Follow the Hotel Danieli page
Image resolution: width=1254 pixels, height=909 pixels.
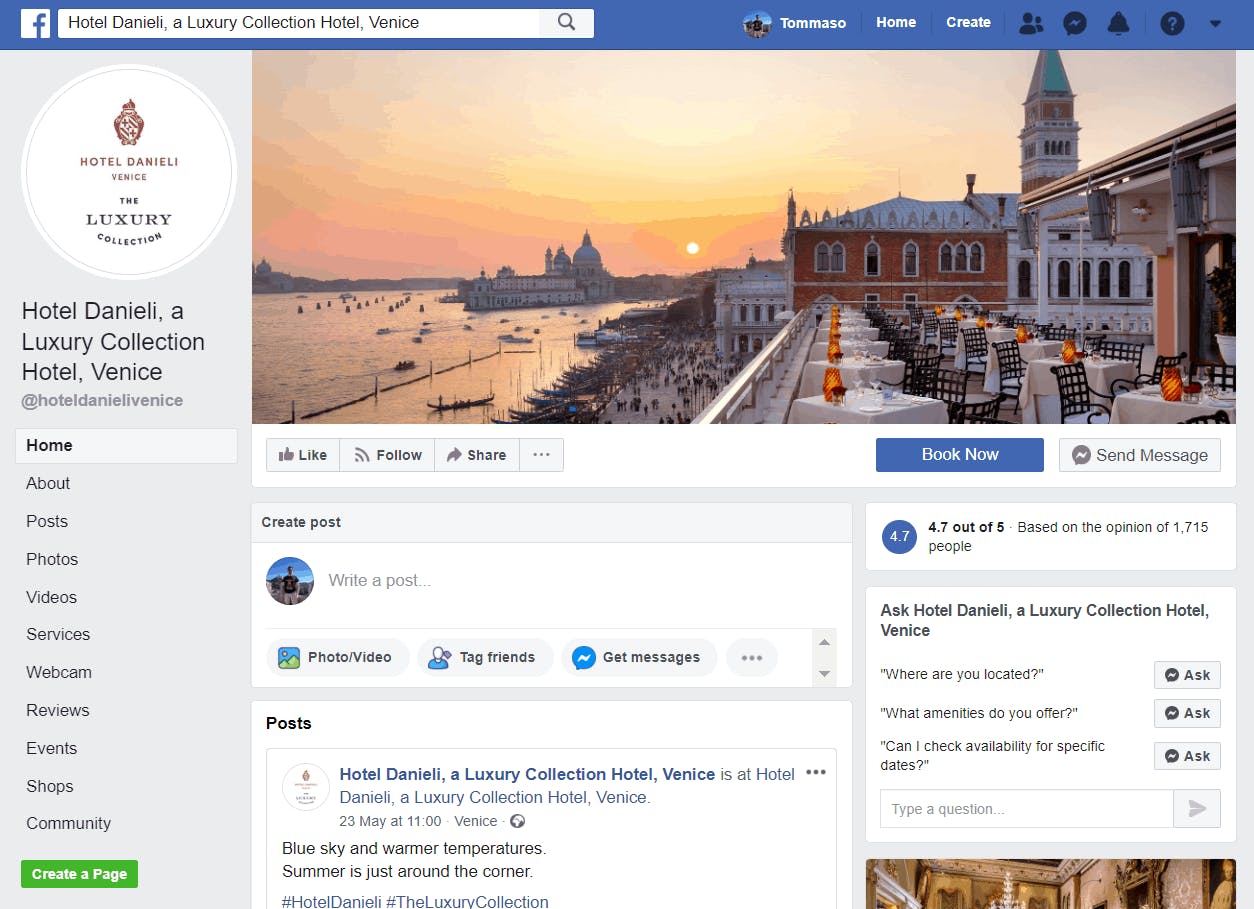388,455
